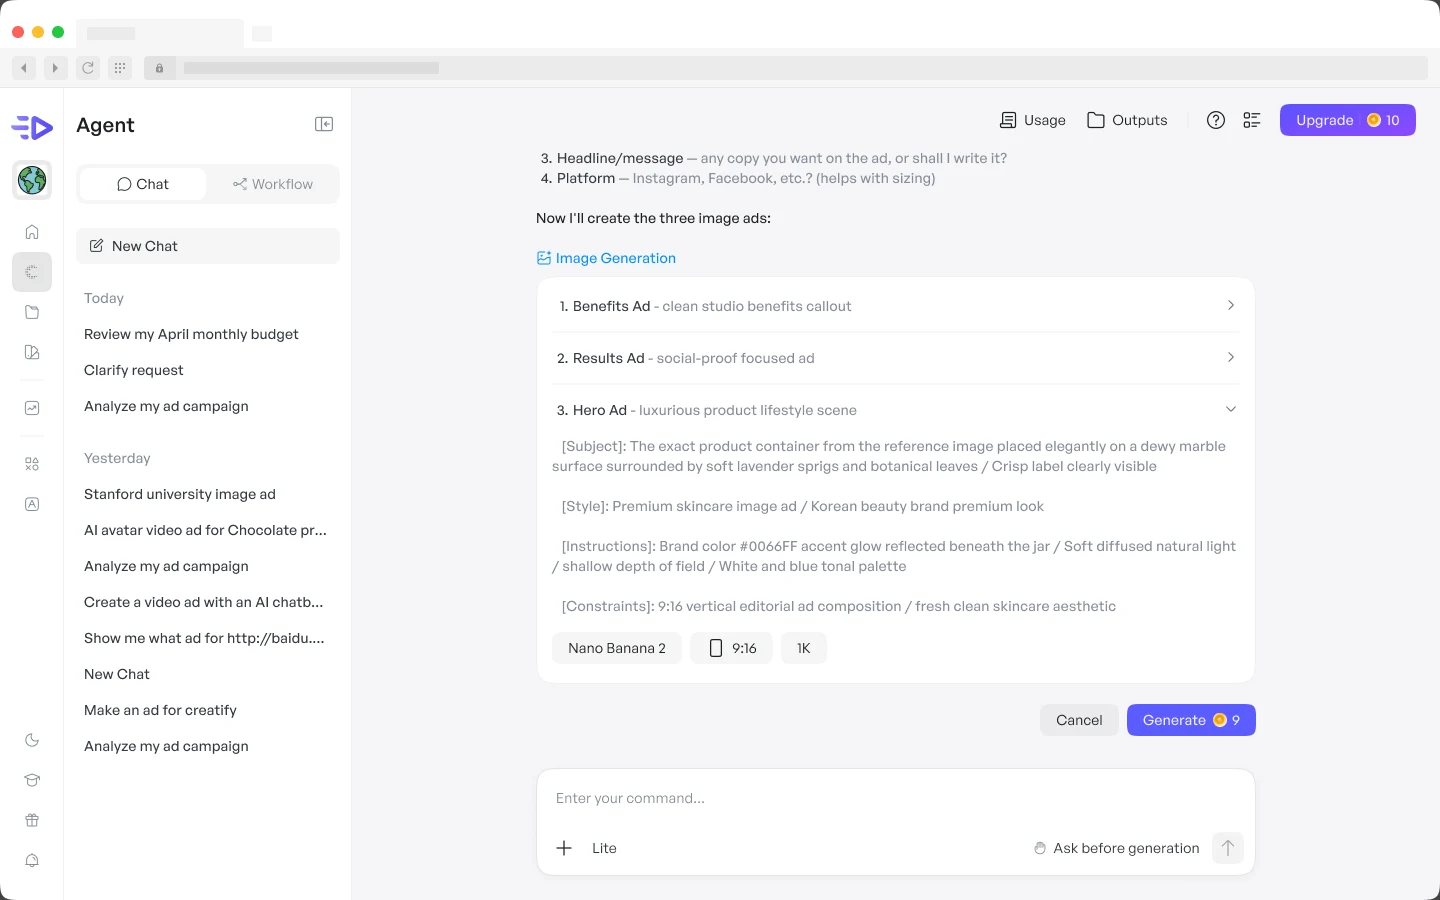Open the help question mark icon

(x=1216, y=120)
